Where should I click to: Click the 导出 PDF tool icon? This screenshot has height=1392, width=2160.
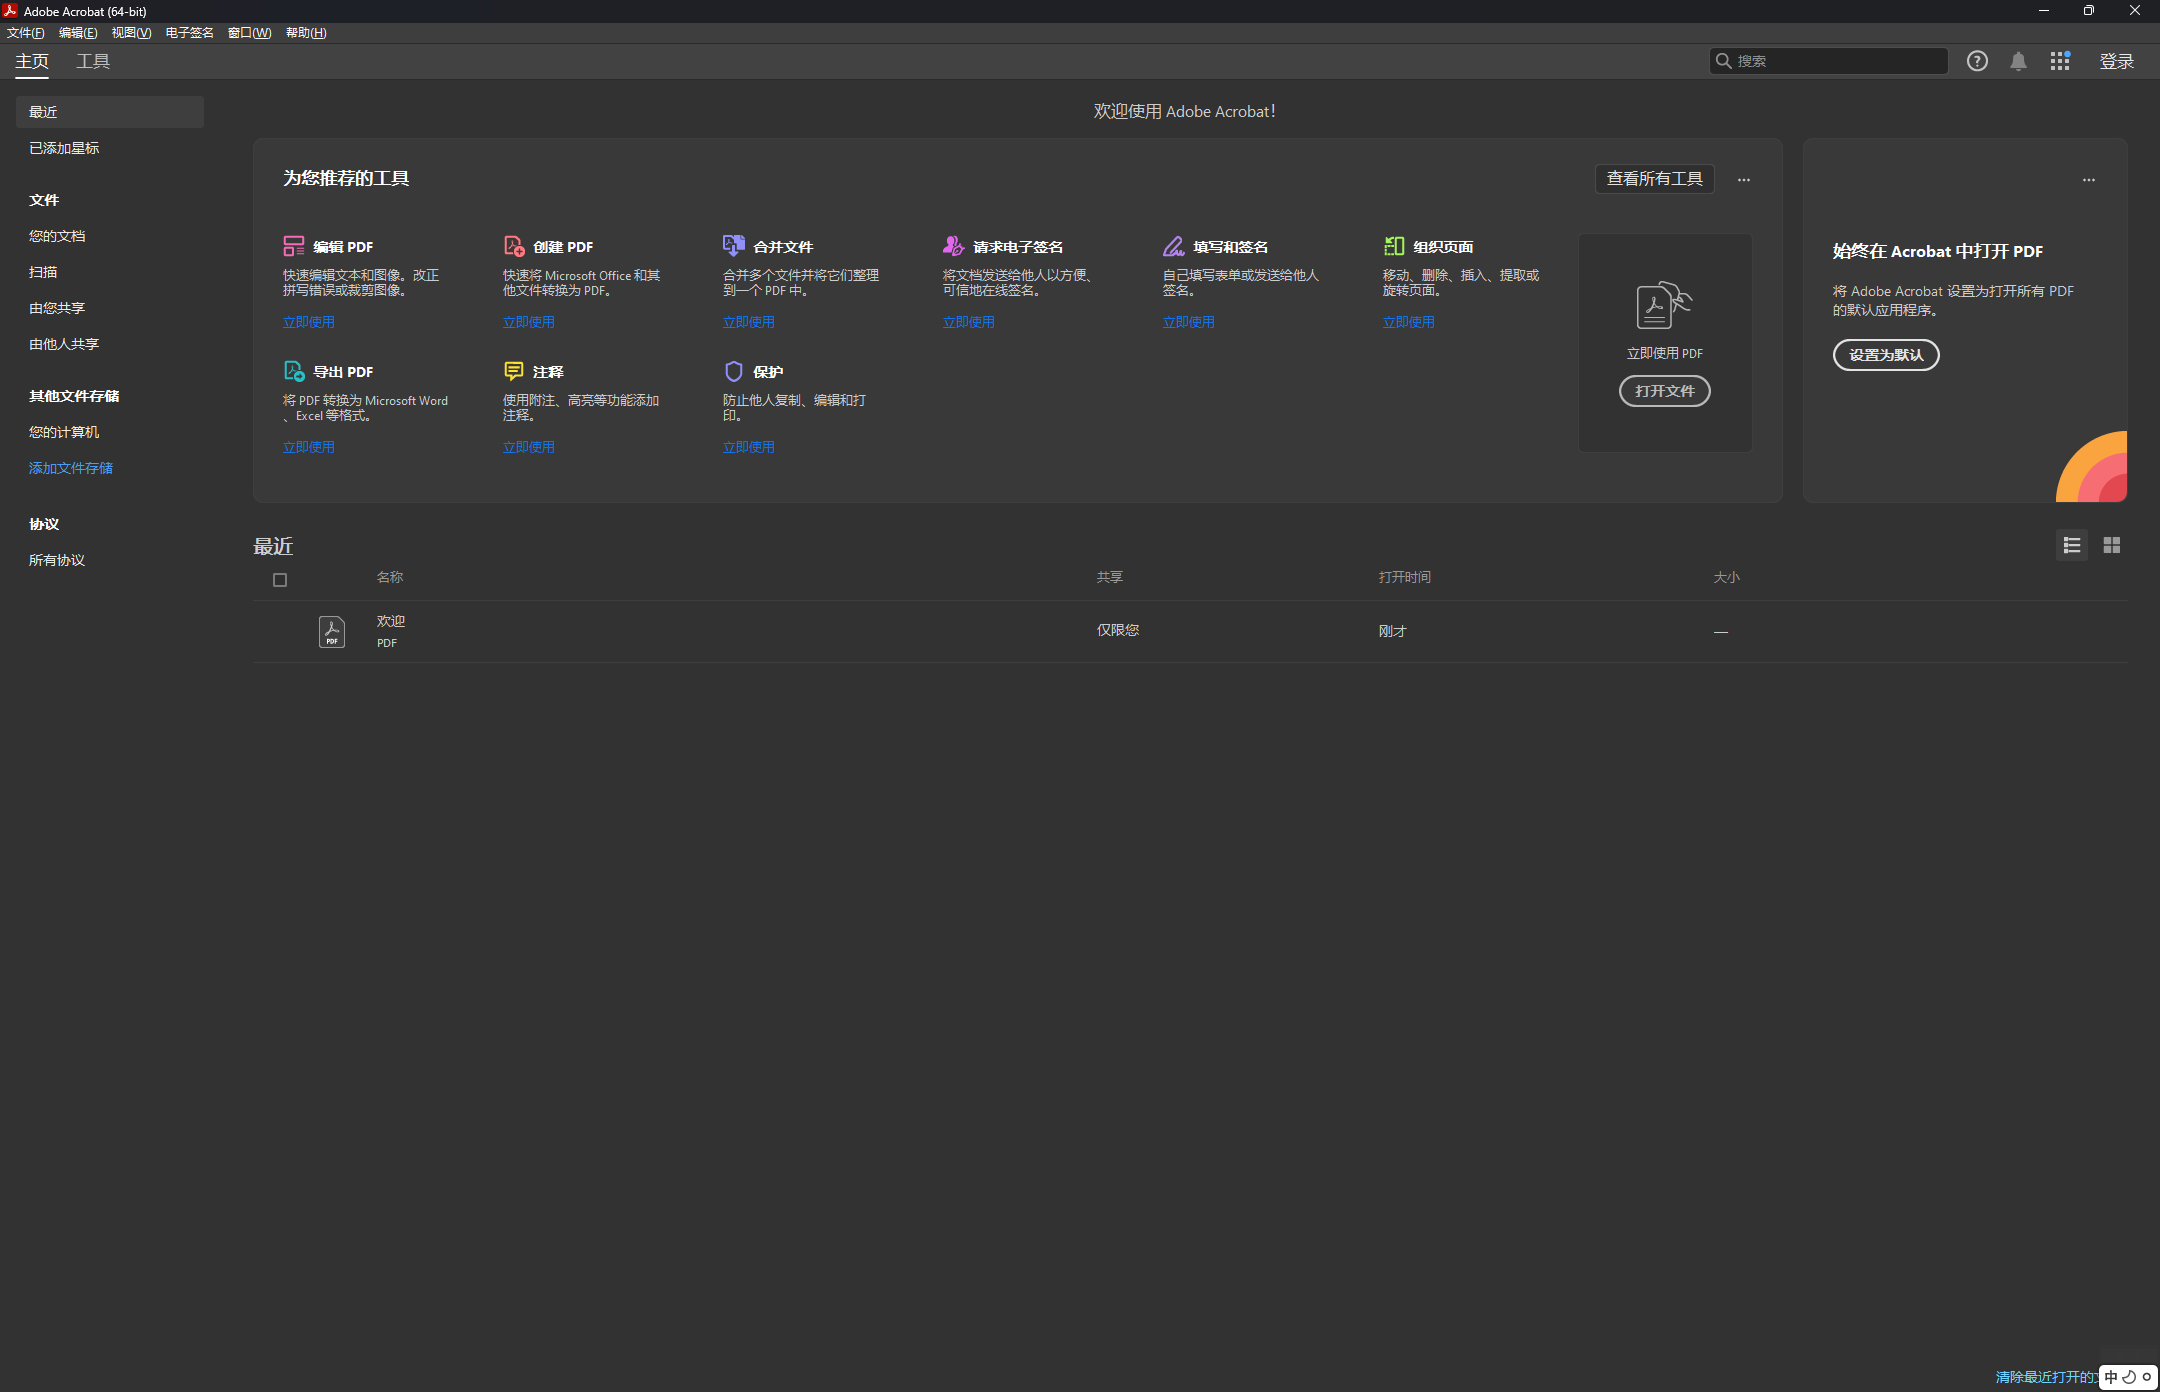tap(293, 371)
